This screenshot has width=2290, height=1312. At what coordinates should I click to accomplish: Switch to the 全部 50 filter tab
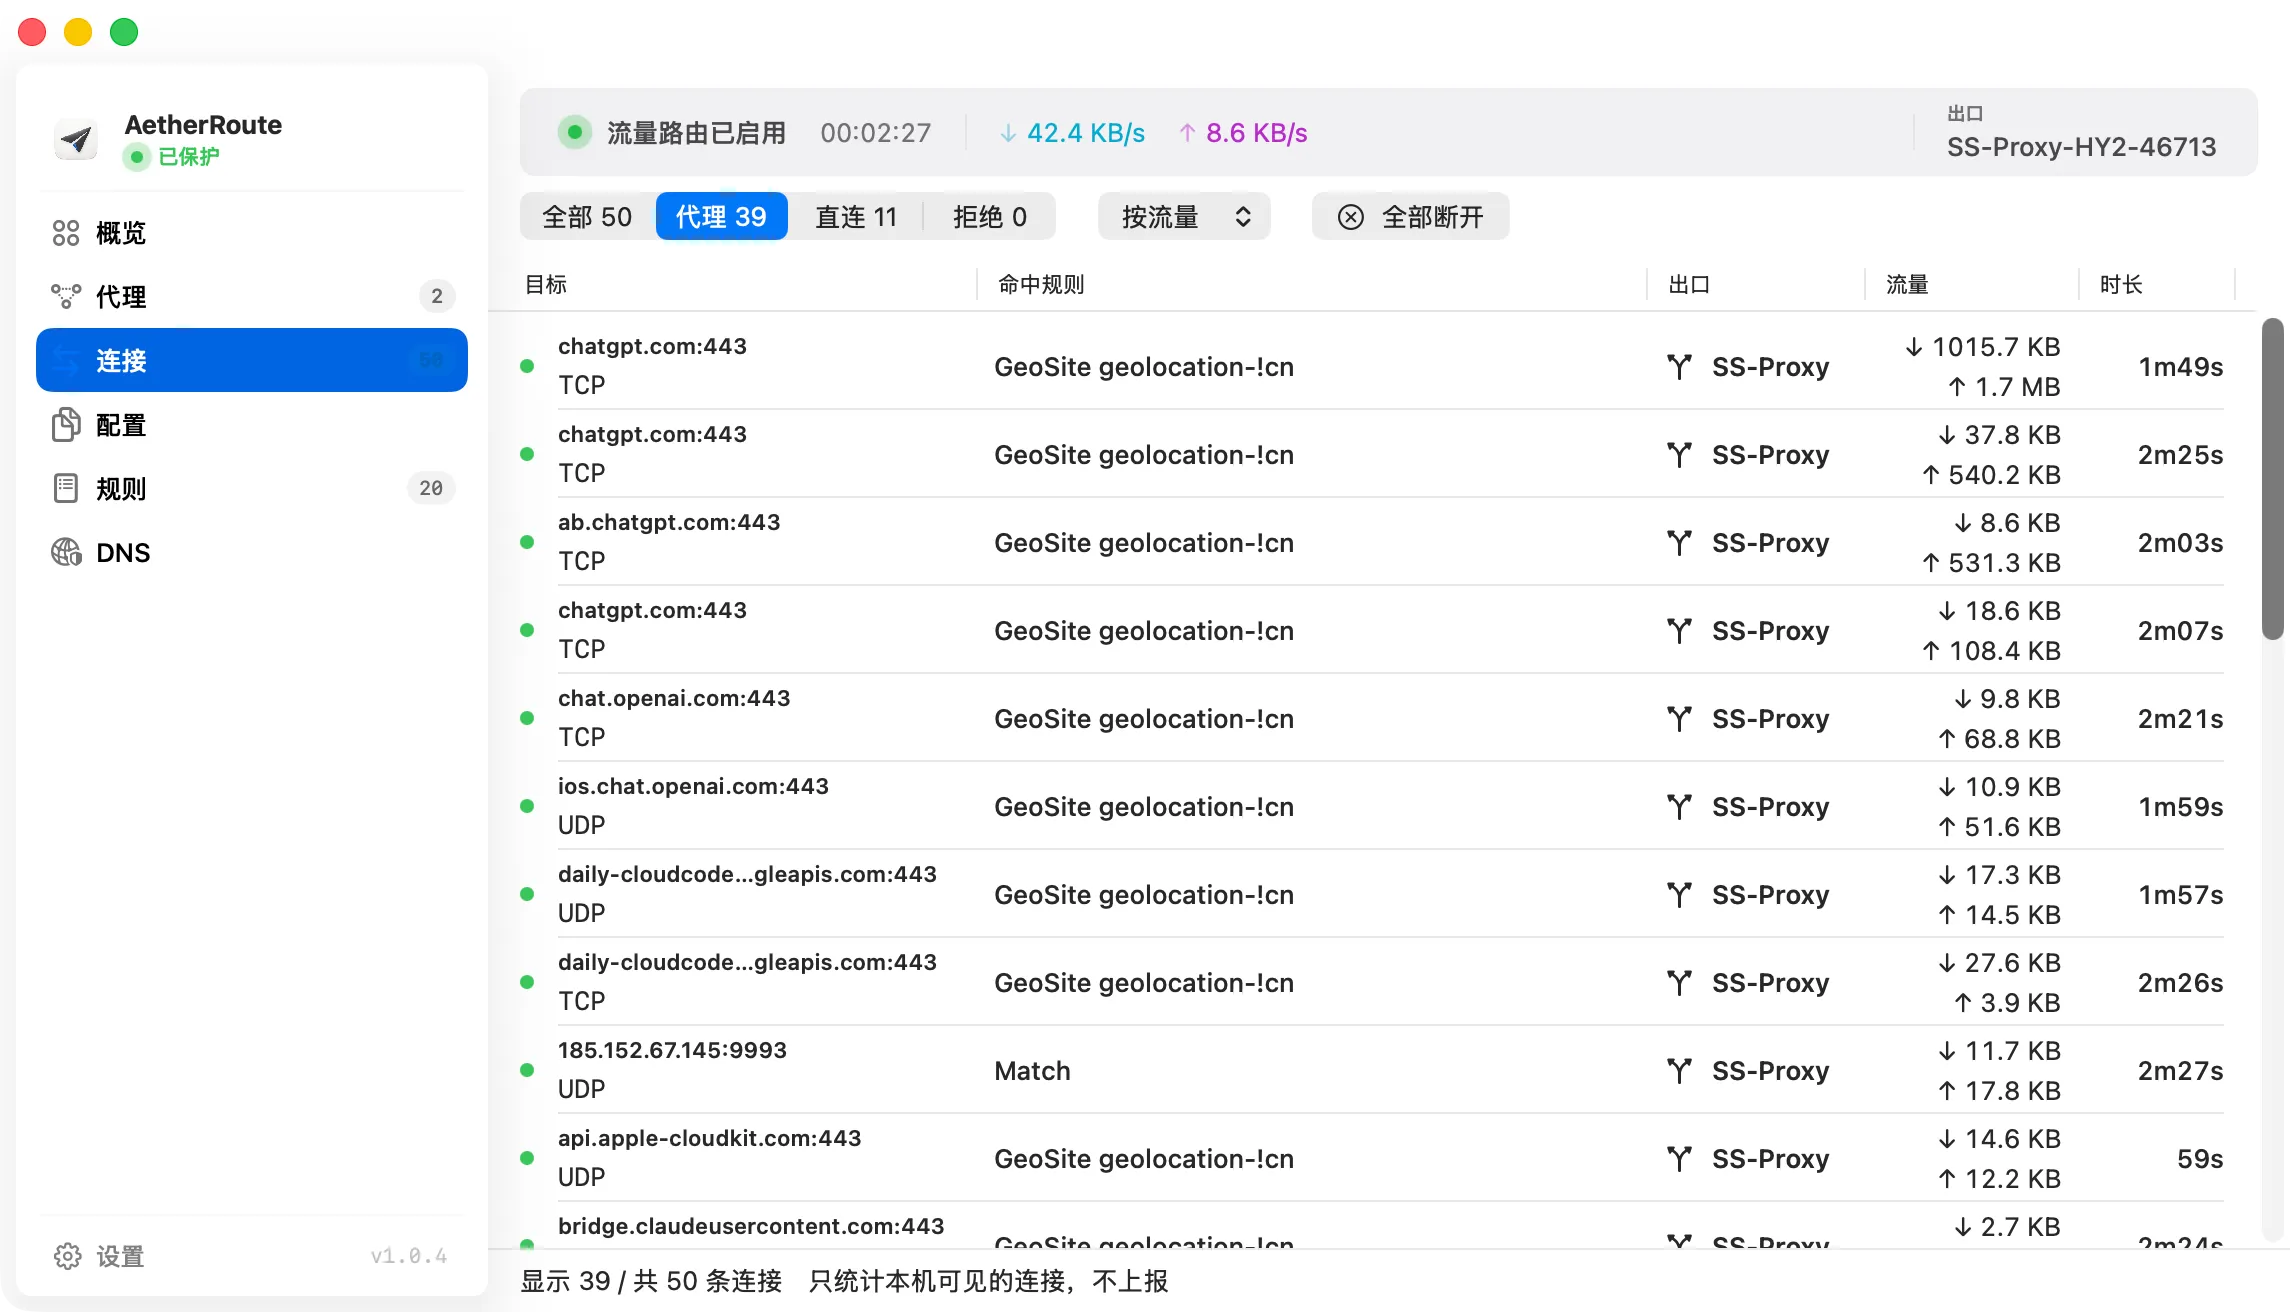click(587, 217)
